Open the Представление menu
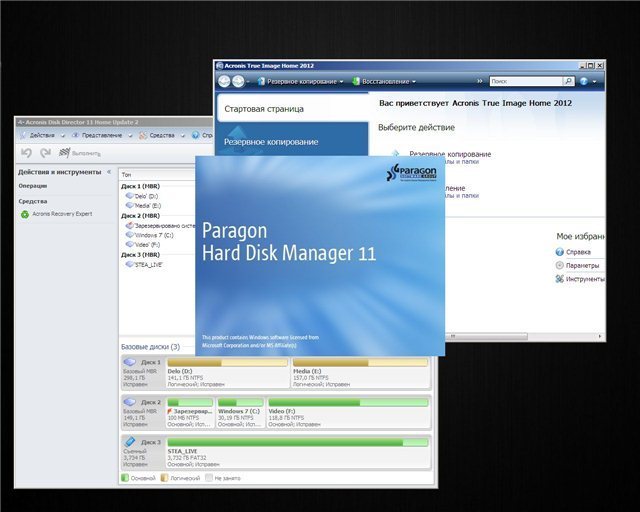 [100, 134]
